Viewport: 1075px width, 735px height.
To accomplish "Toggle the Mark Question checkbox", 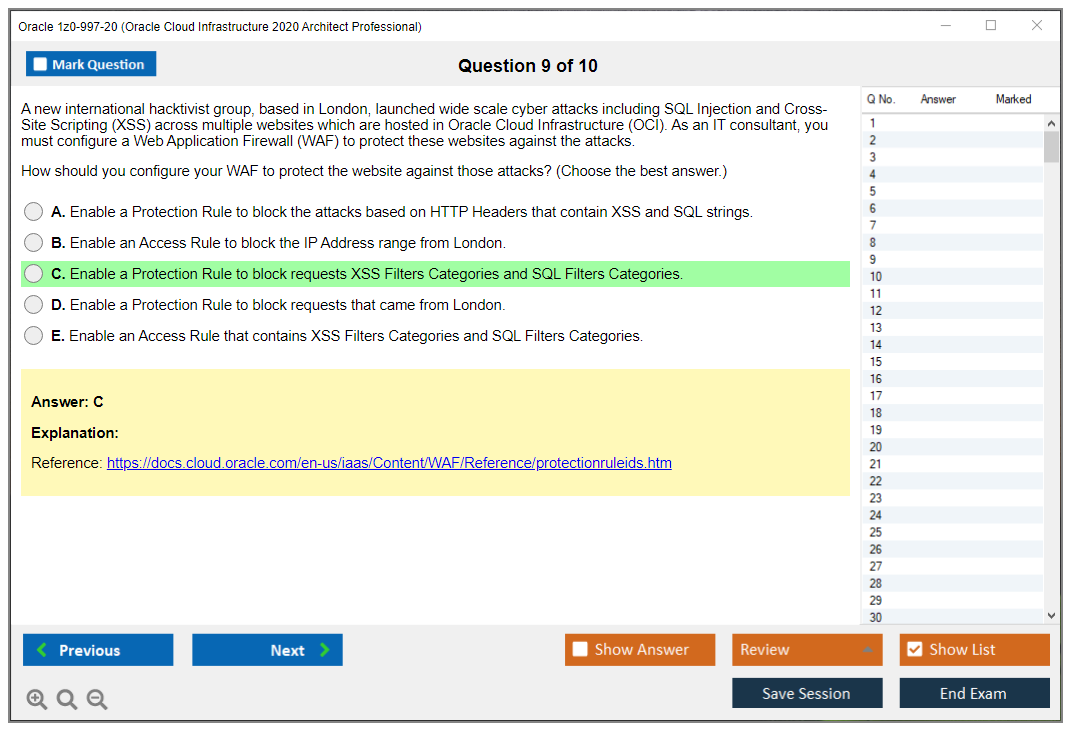I will pyautogui.click(x=40, y=63).
